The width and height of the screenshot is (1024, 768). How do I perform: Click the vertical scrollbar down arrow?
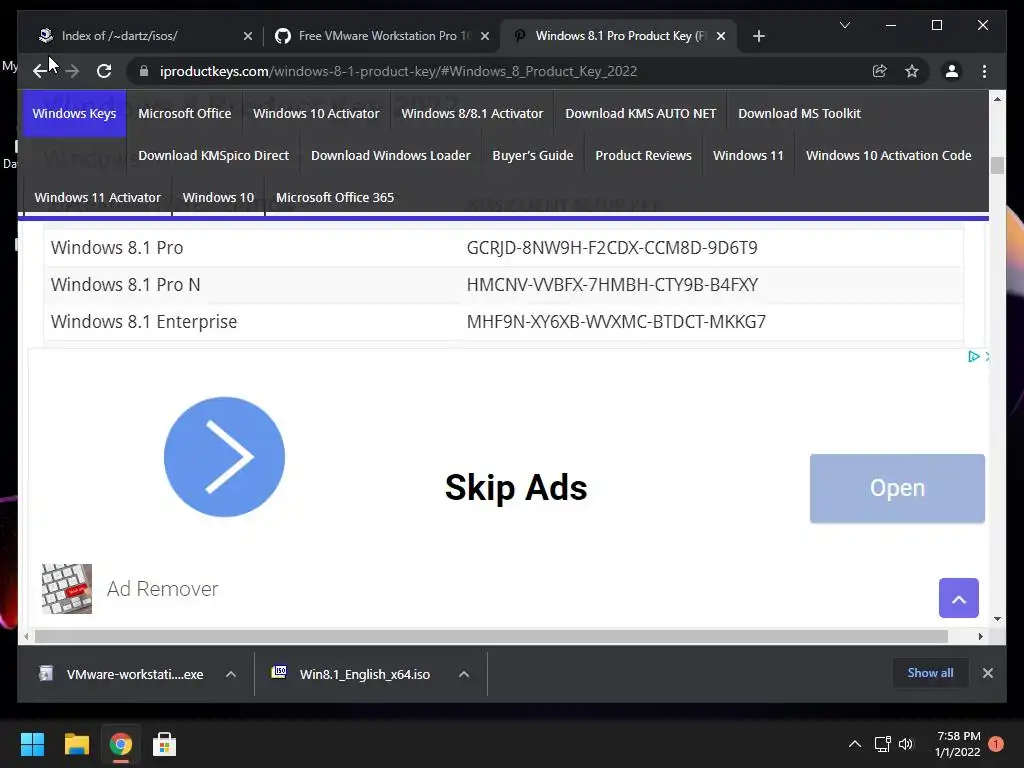tap(997, 619)
